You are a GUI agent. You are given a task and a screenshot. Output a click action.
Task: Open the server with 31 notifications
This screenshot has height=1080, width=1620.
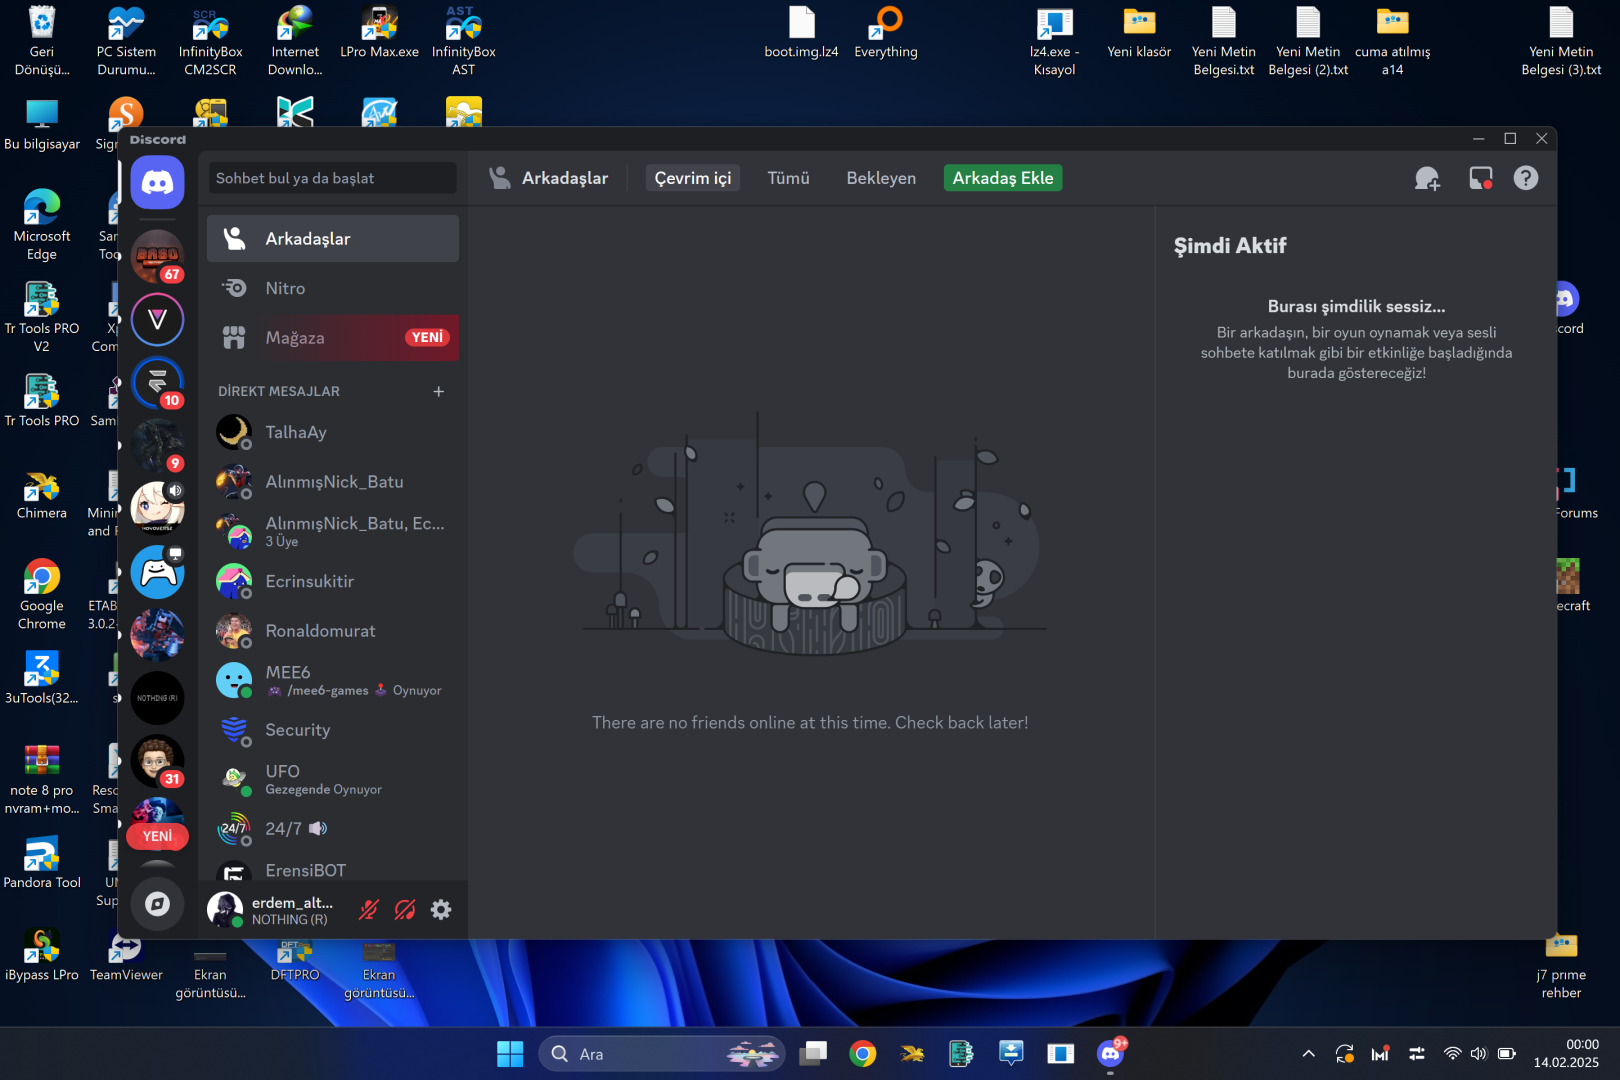tap(157, 761)
